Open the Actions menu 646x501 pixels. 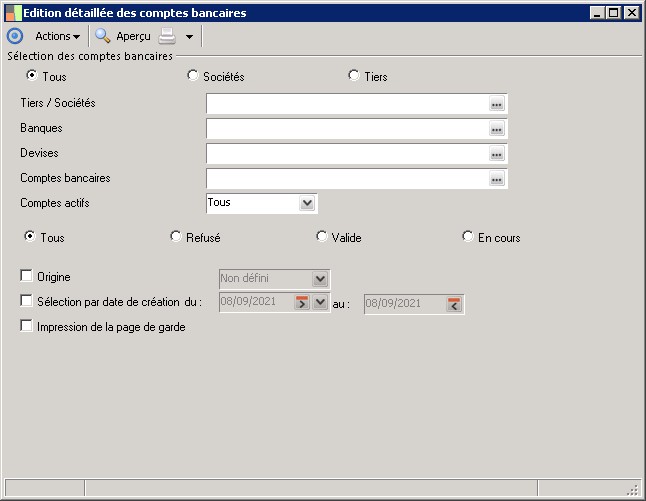[57, 36]
